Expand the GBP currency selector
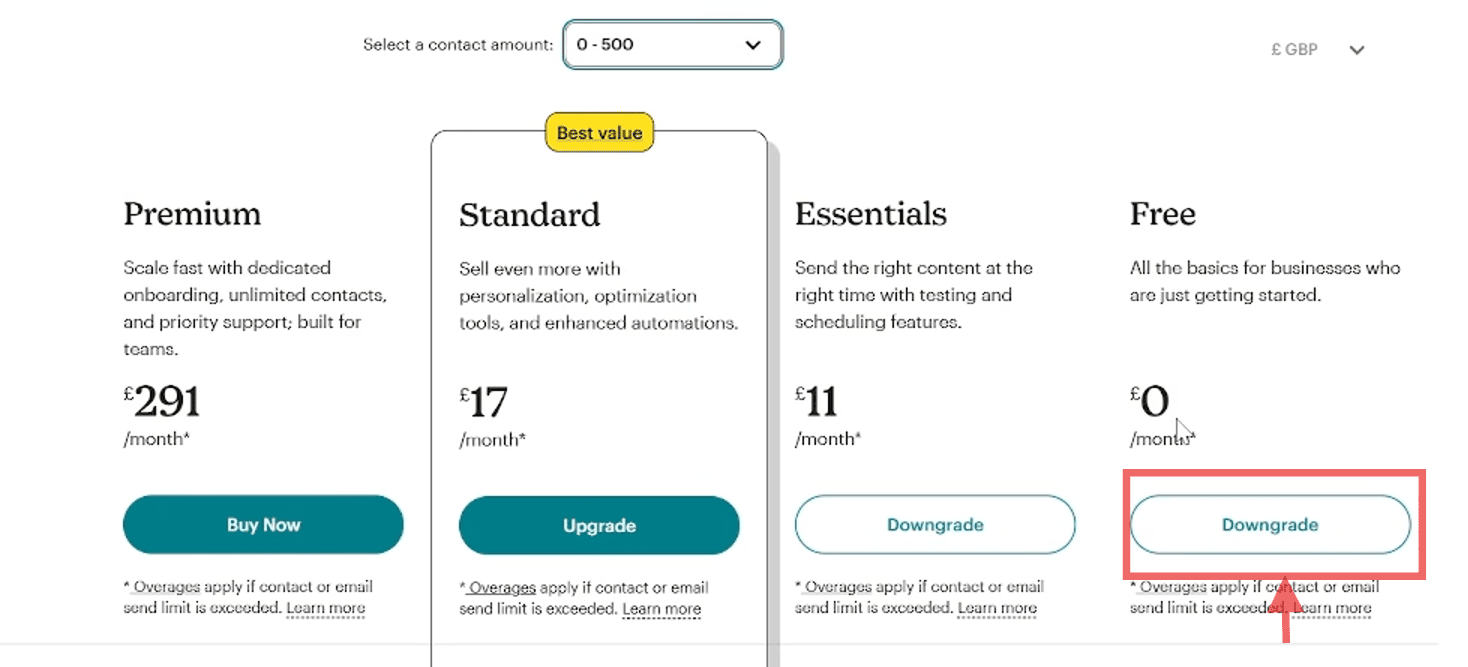This screenshot has height=667, width=1468. tap(1314, 49)
